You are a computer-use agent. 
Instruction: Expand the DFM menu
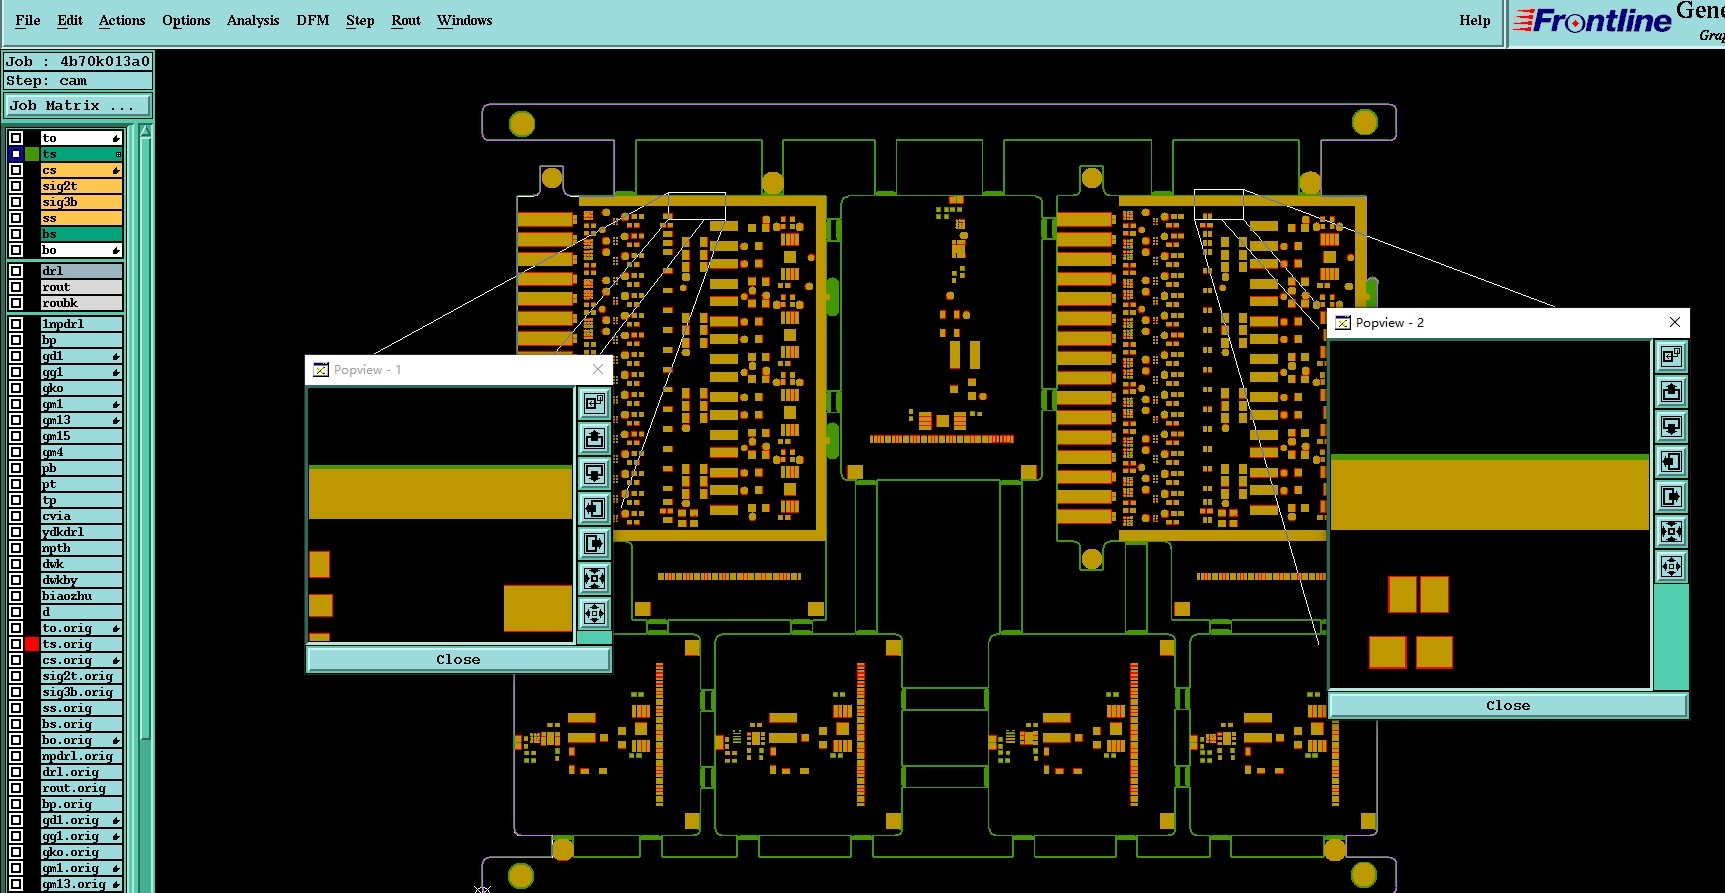[x=312, y=20]
